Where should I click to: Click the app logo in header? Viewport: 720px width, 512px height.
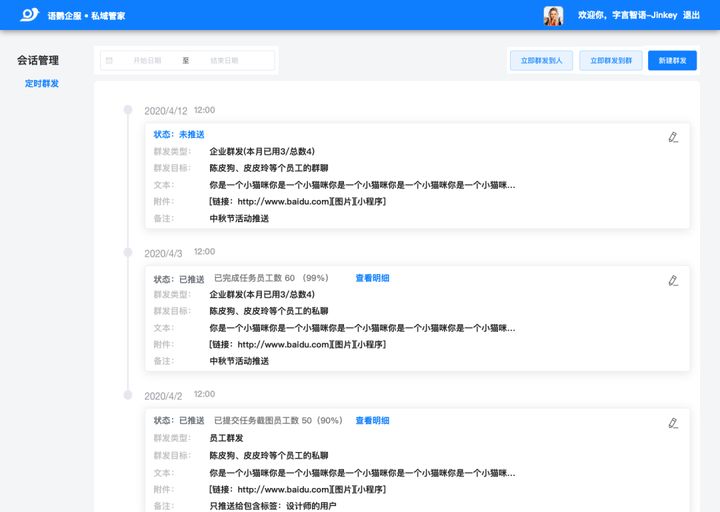coord(29,15)
